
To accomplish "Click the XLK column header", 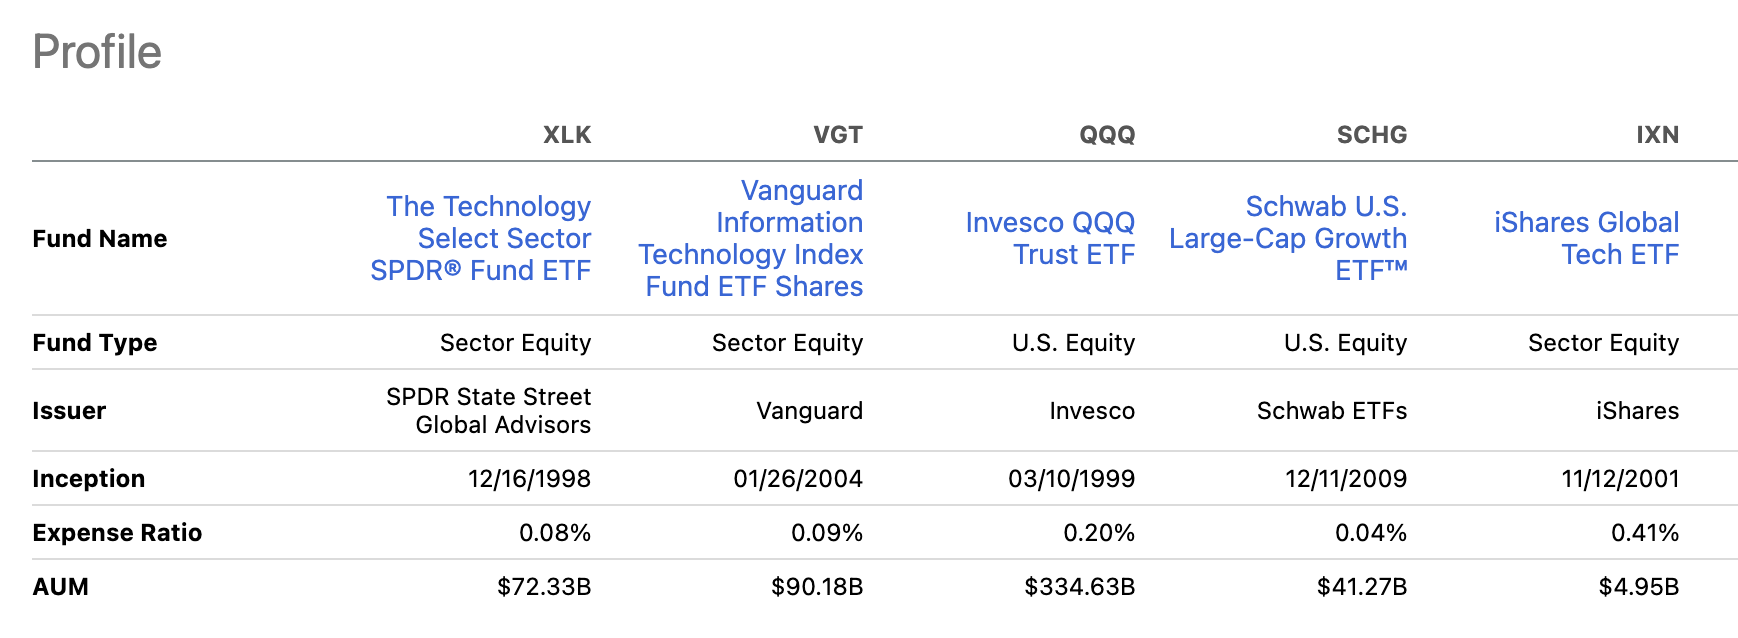I will pyautogui.click(x=567, y=135).
